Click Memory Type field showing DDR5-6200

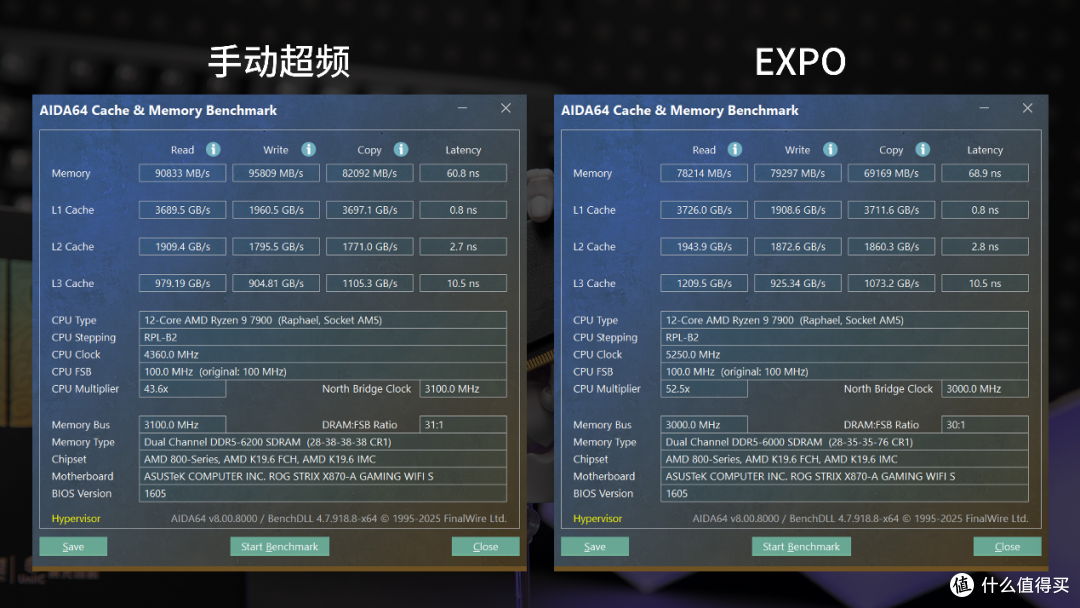tap(322, 441)
